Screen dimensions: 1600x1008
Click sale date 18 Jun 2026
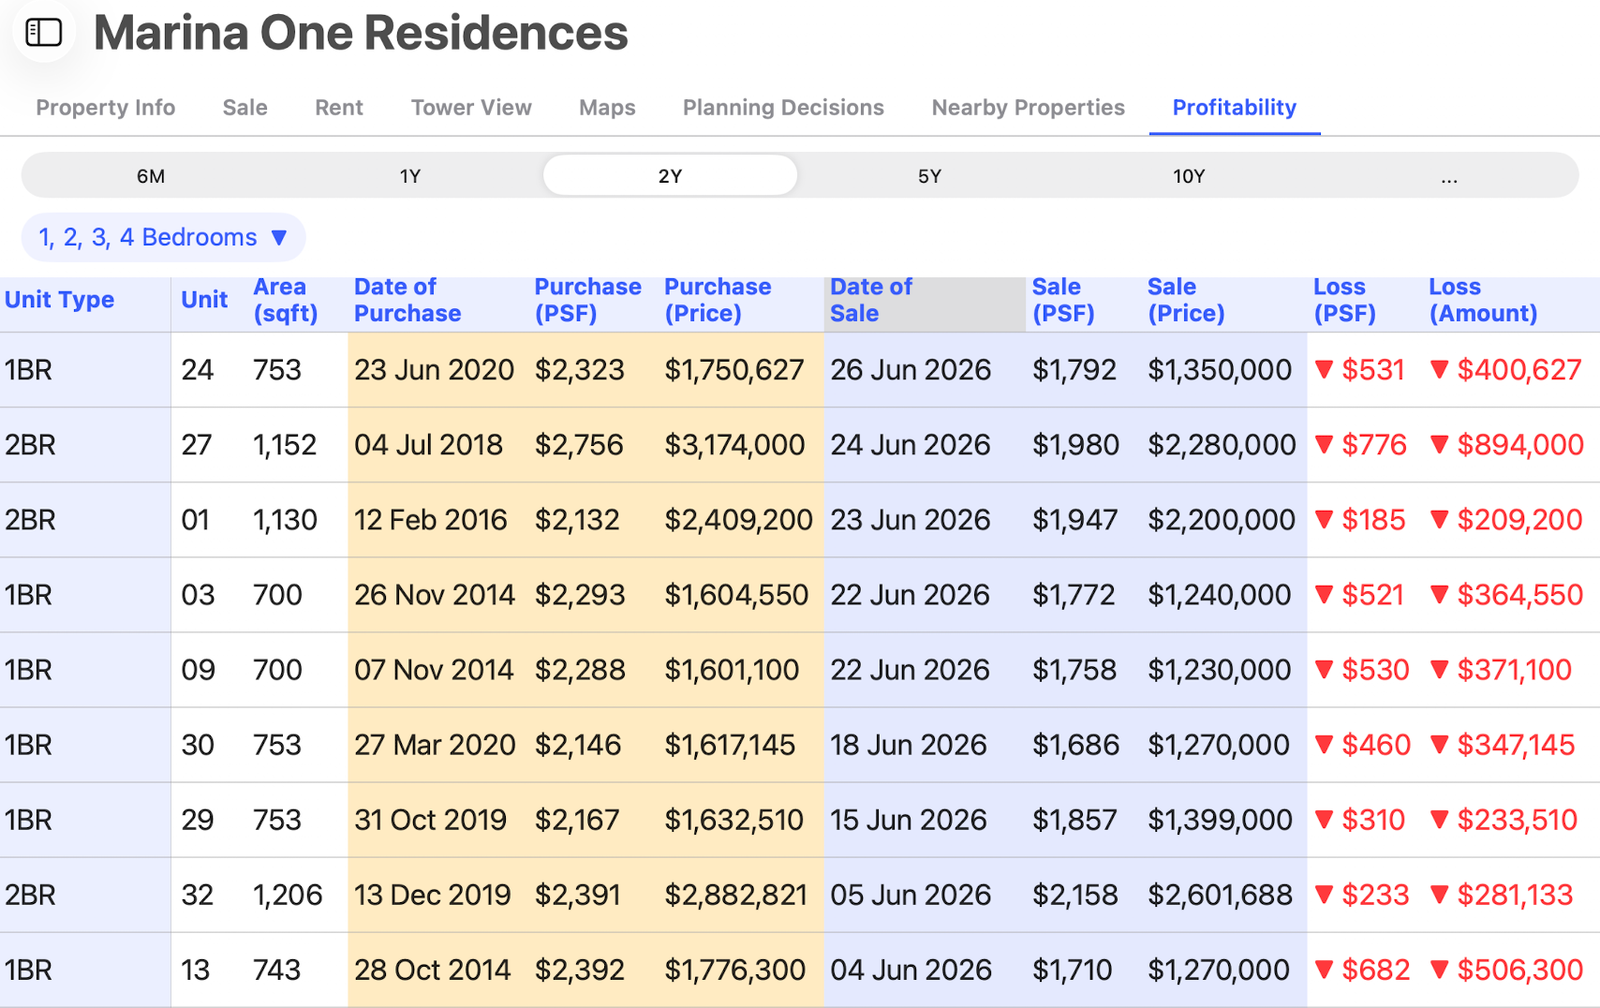[908, 745]
